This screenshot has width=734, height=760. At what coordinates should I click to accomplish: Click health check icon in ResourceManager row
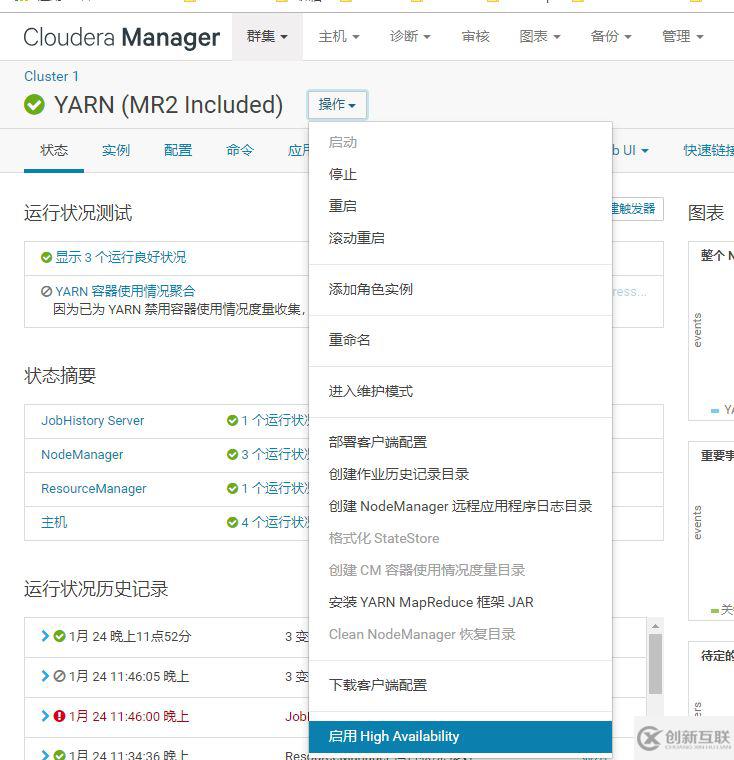click(x=232, y=488)
